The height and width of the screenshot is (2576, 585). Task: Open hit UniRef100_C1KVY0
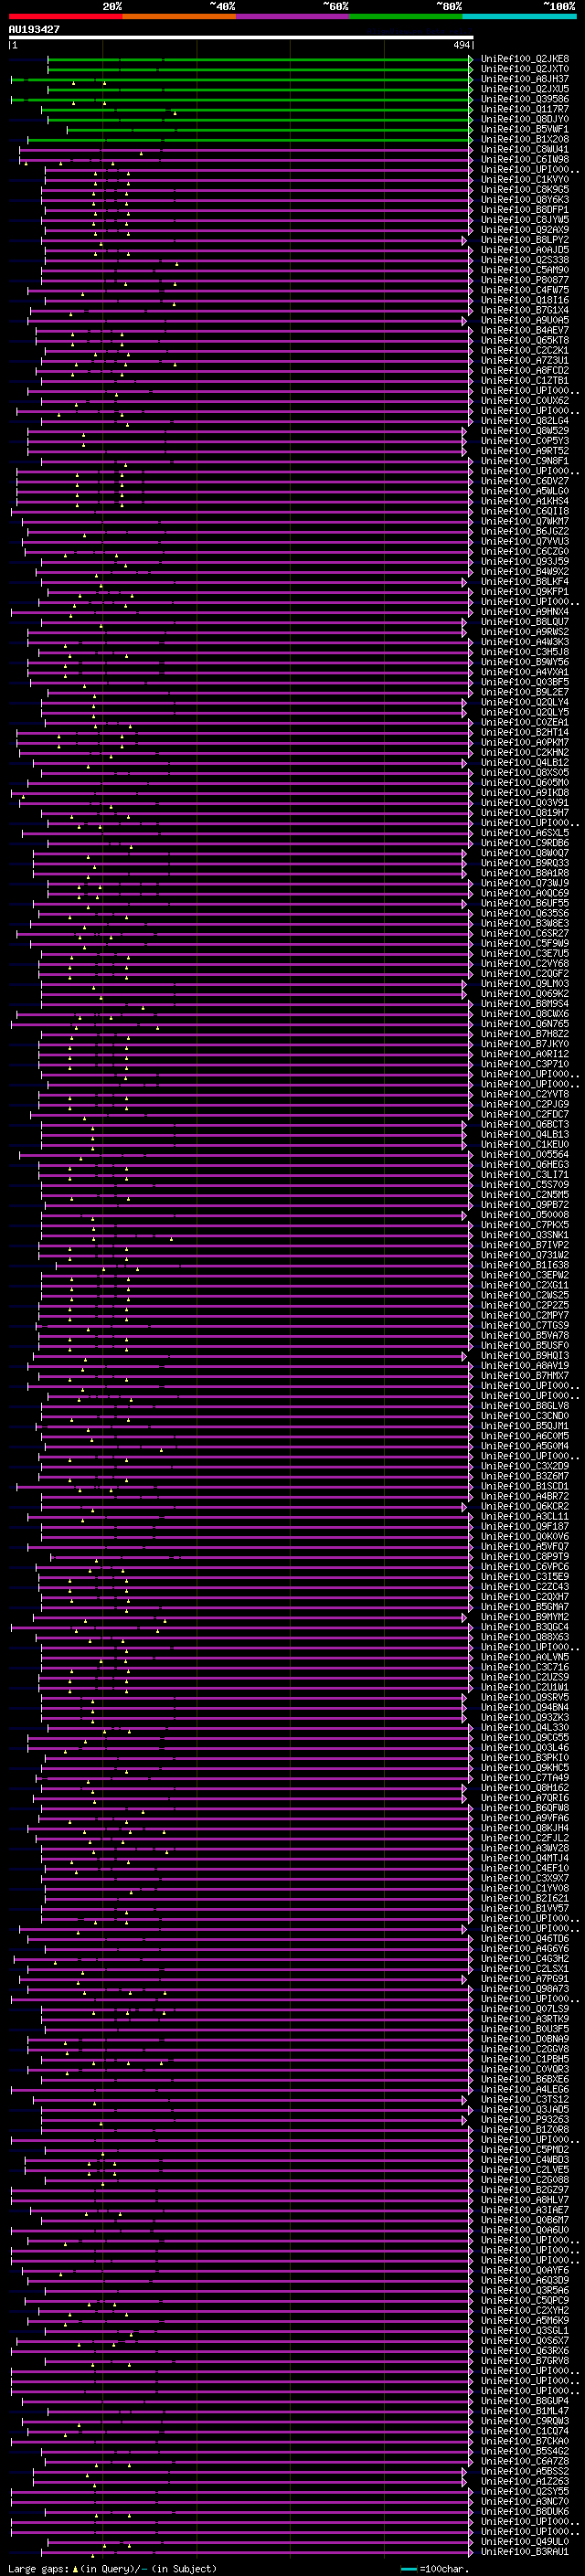tap(525, 179)
